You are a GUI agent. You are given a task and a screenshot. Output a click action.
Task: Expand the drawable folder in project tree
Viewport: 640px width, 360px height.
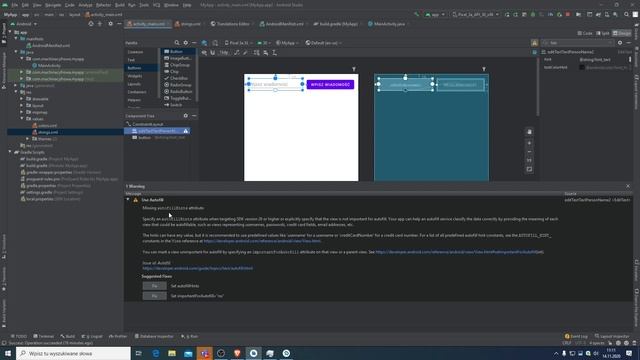[x=22, y=99]
